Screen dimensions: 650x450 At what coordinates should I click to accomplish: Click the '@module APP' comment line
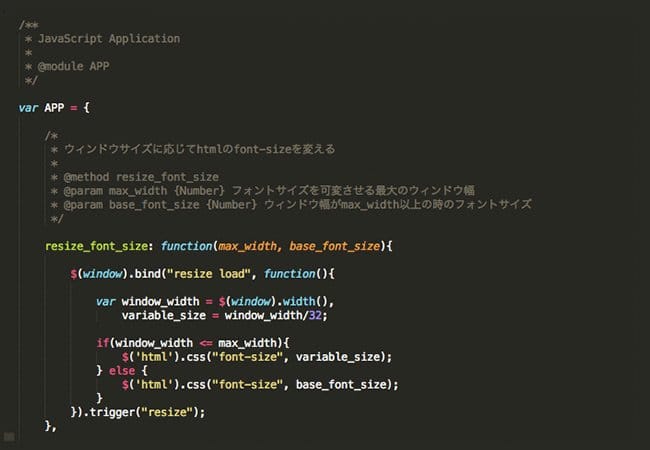[x=73, y=66]
